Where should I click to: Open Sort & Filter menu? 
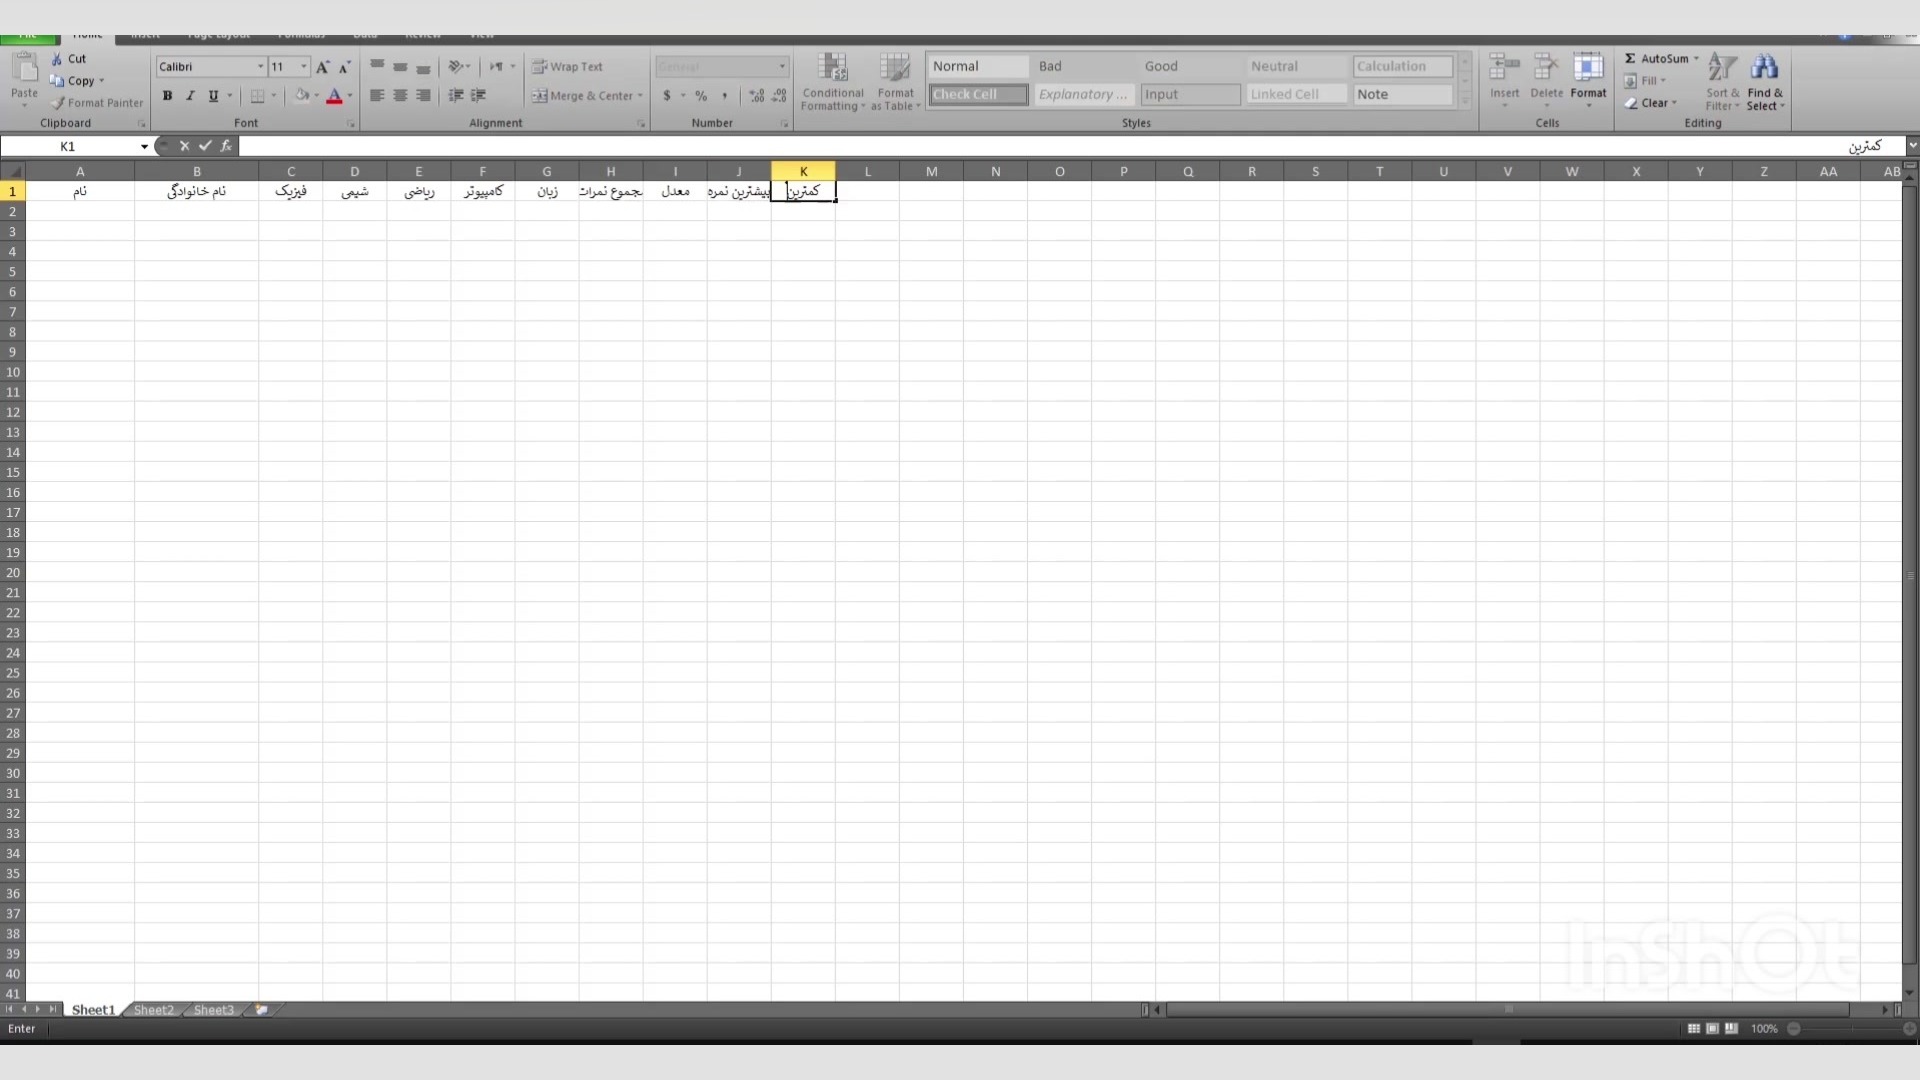[1722, 82]
